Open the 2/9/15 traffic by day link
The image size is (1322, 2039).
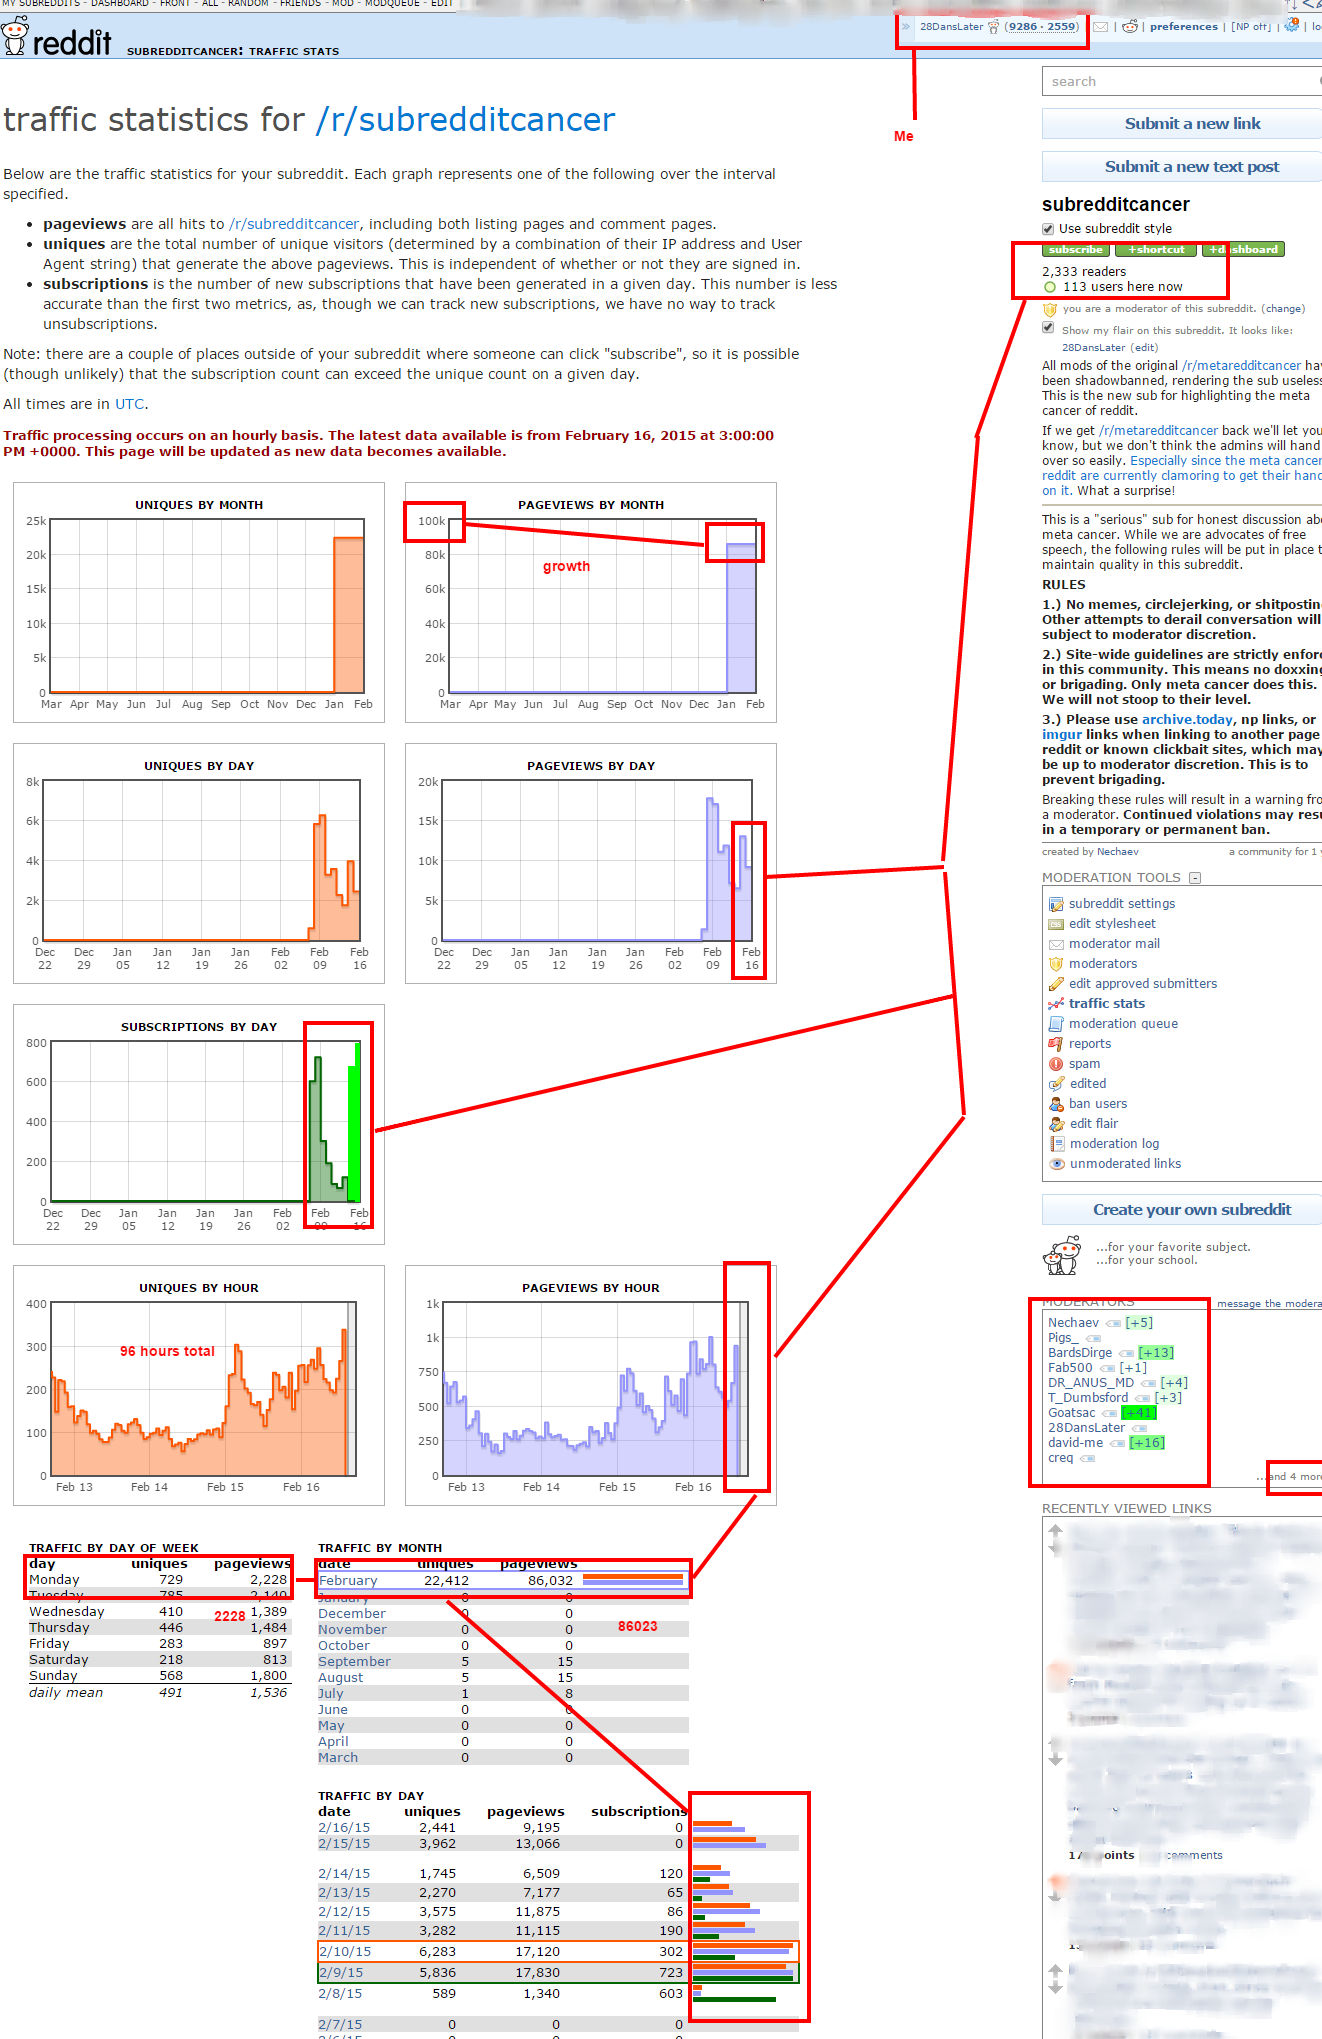341,1973
